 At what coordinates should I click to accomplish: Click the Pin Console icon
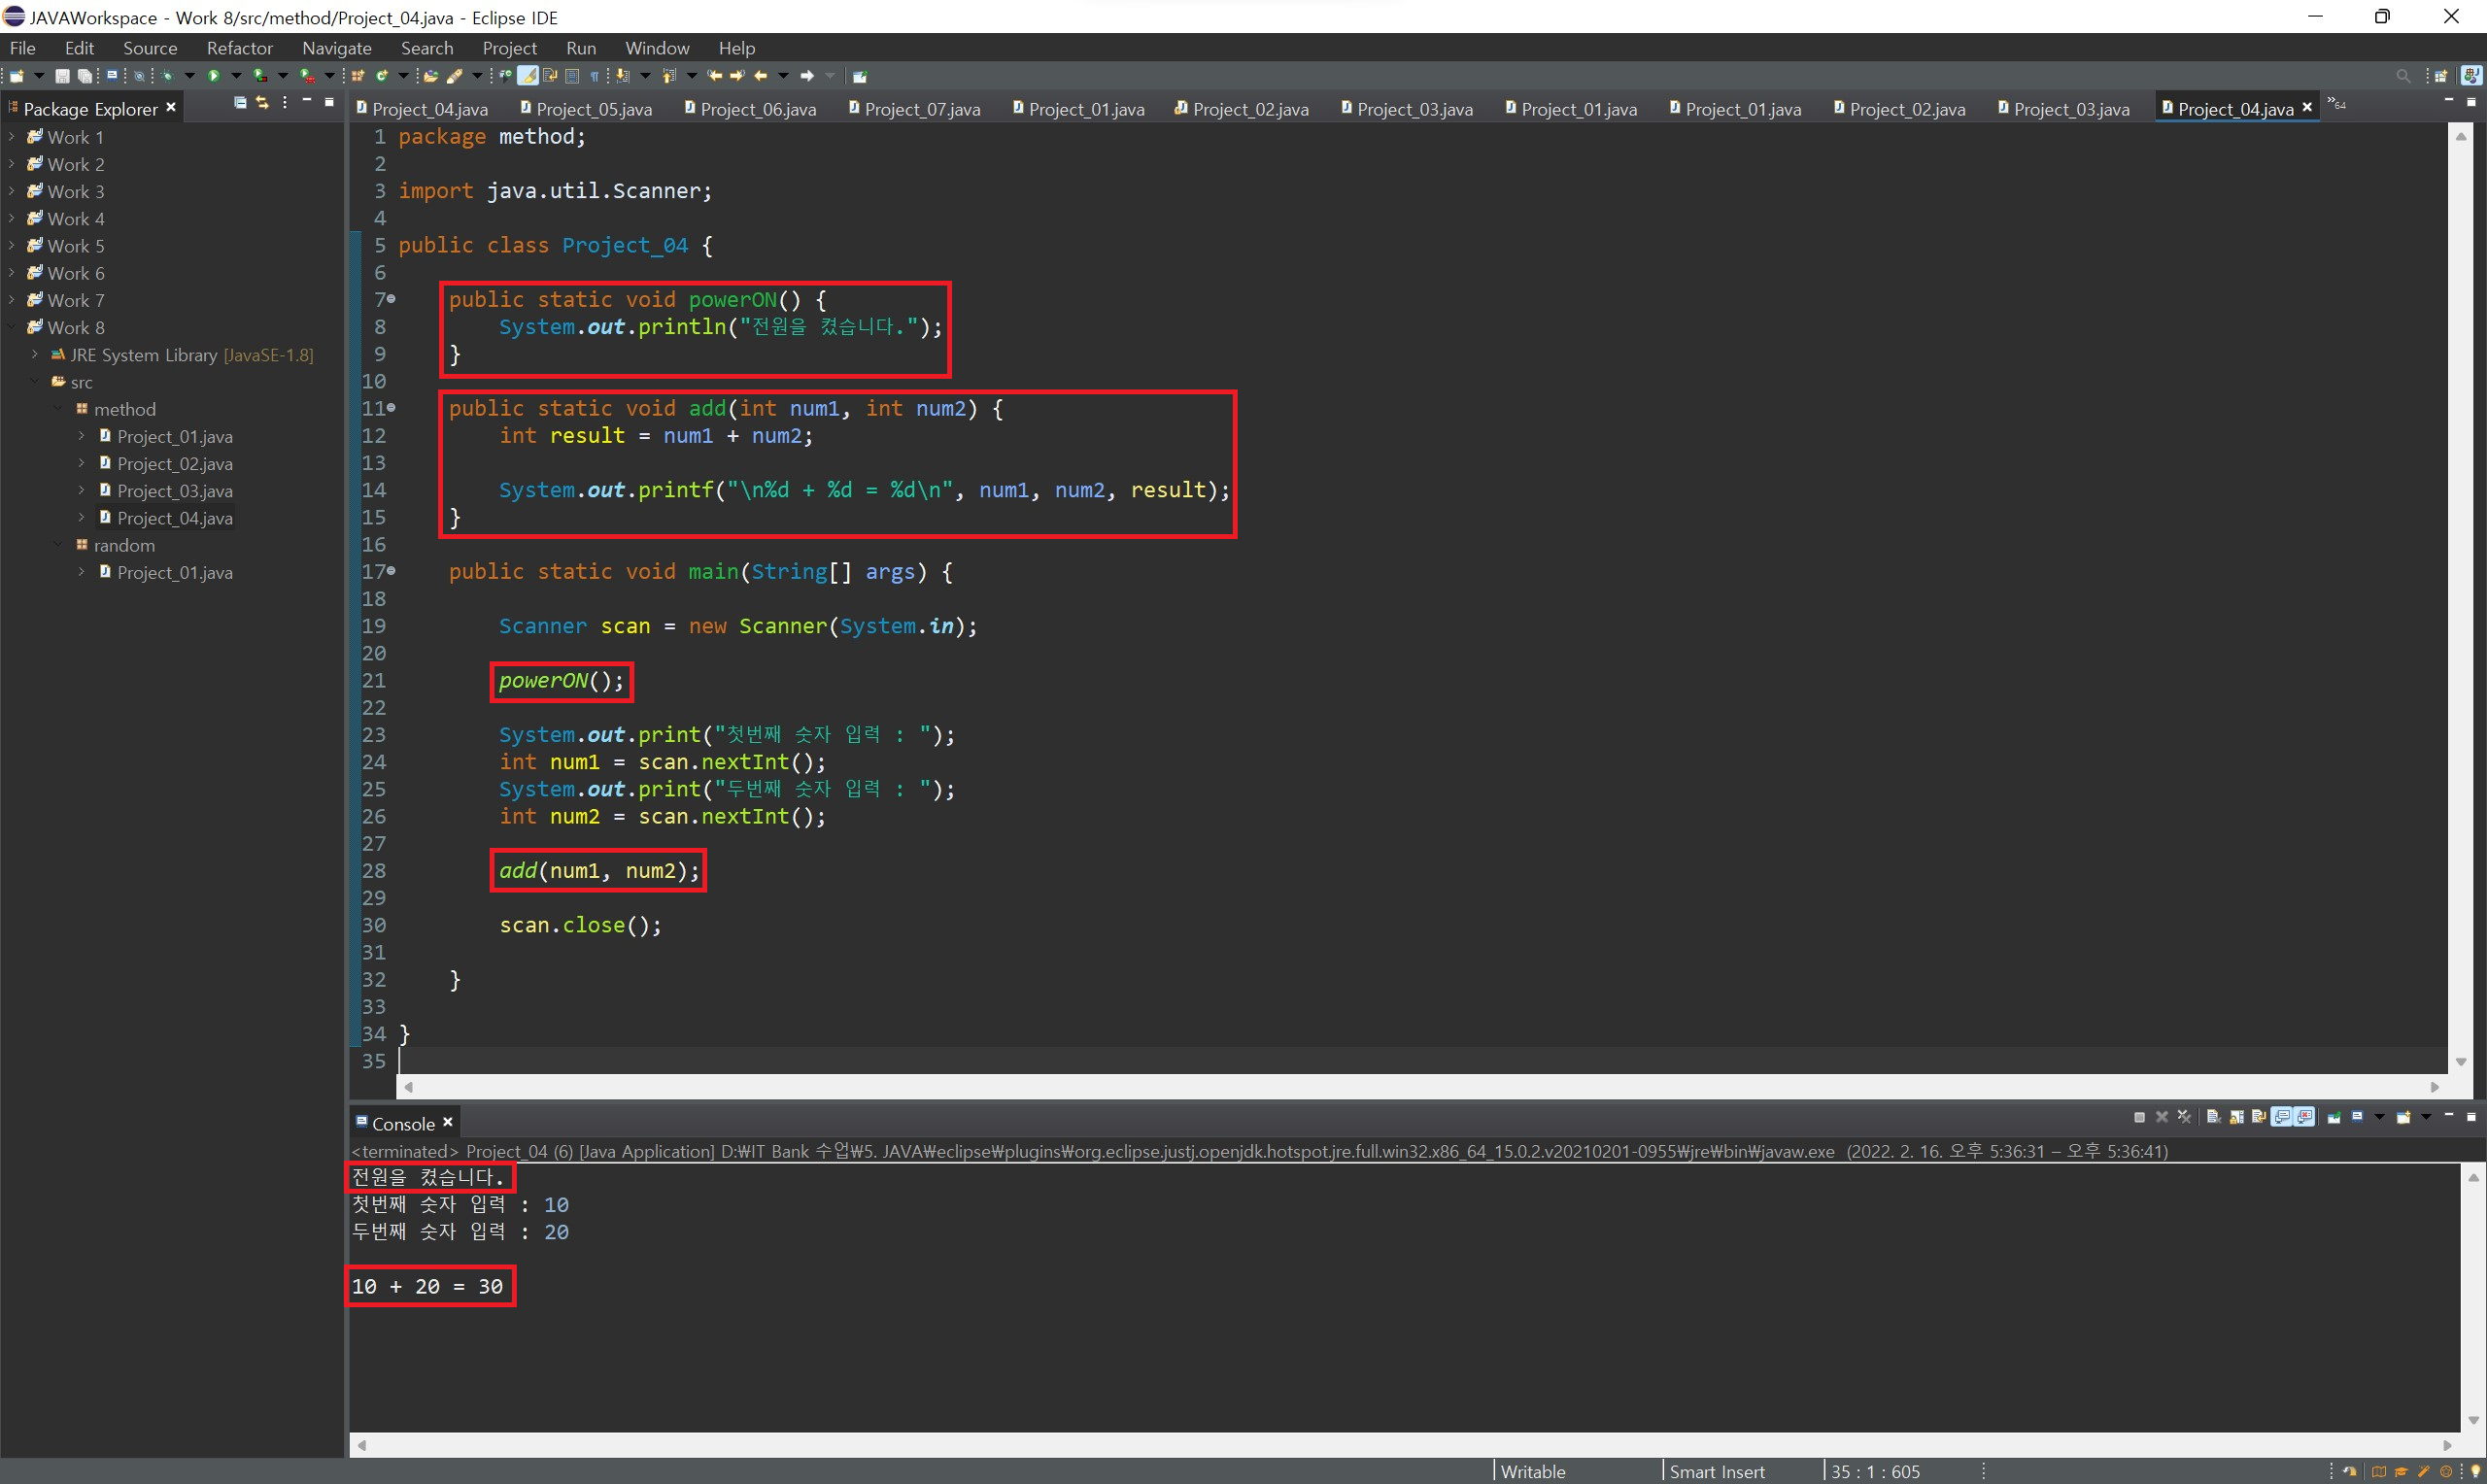(2334, 1117)
